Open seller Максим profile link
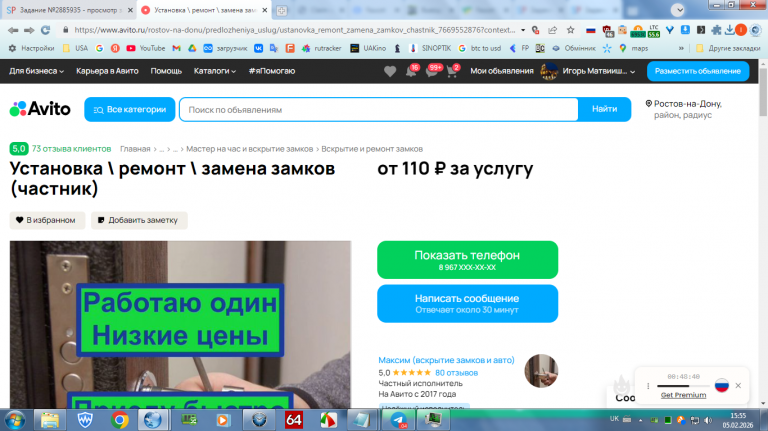The height and width of the screenshot is (431, 768). [x=446, y=360]
